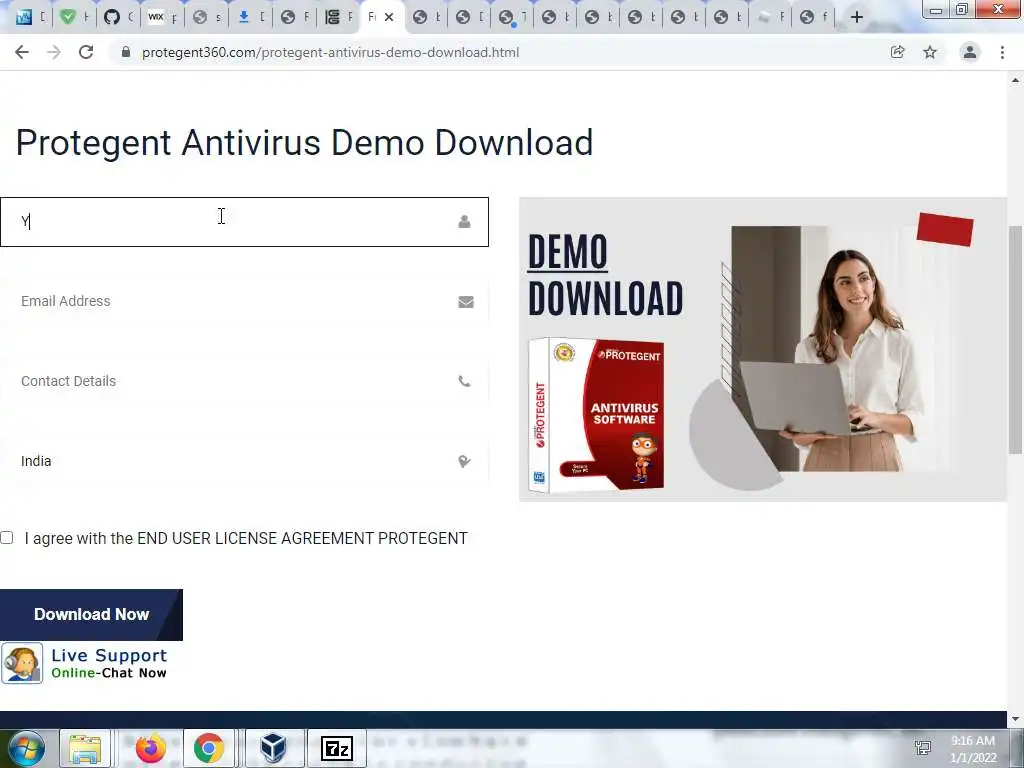
Task: Close the active Protegent tab
Action: (389, 17)
